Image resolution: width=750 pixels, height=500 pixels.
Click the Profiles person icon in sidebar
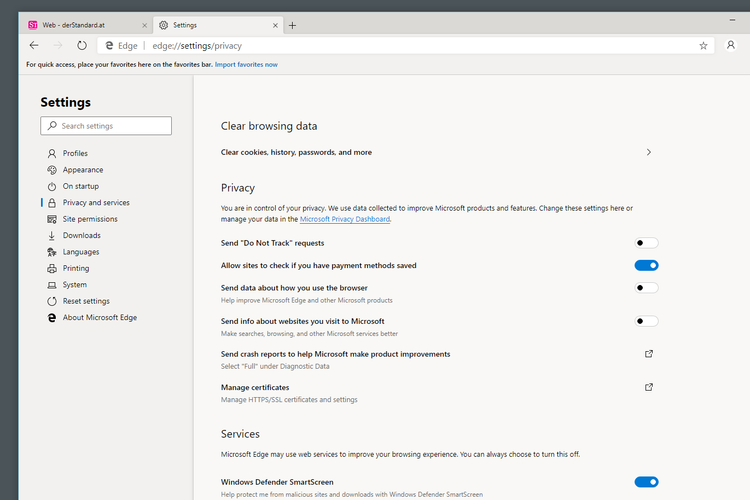[x=52, y=154]
